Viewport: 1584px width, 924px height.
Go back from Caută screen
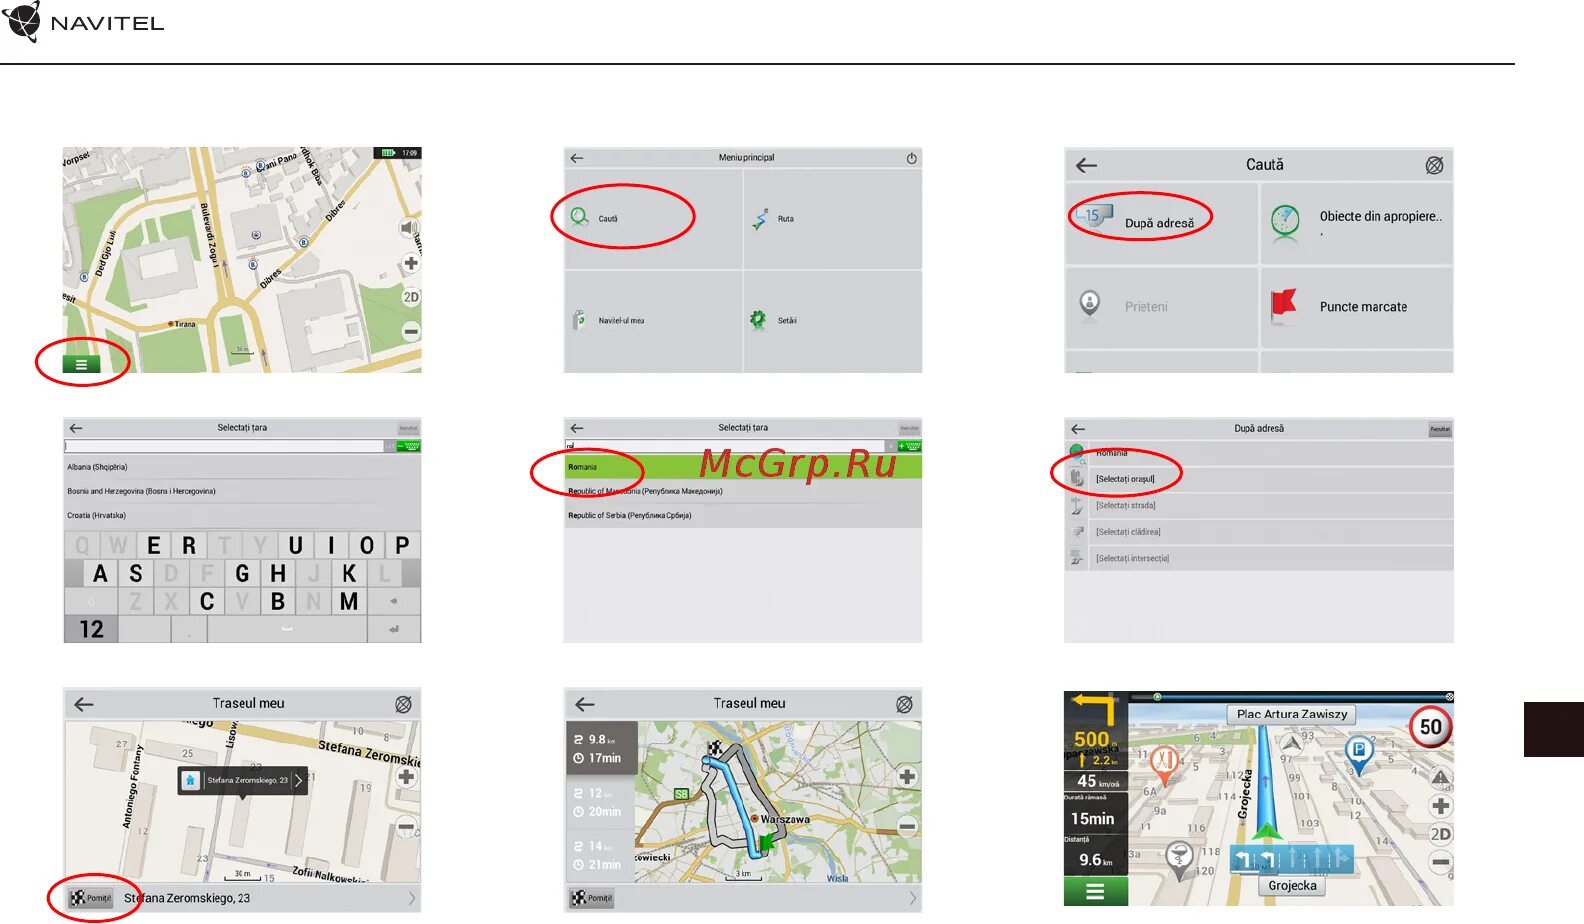point(1087,165)
